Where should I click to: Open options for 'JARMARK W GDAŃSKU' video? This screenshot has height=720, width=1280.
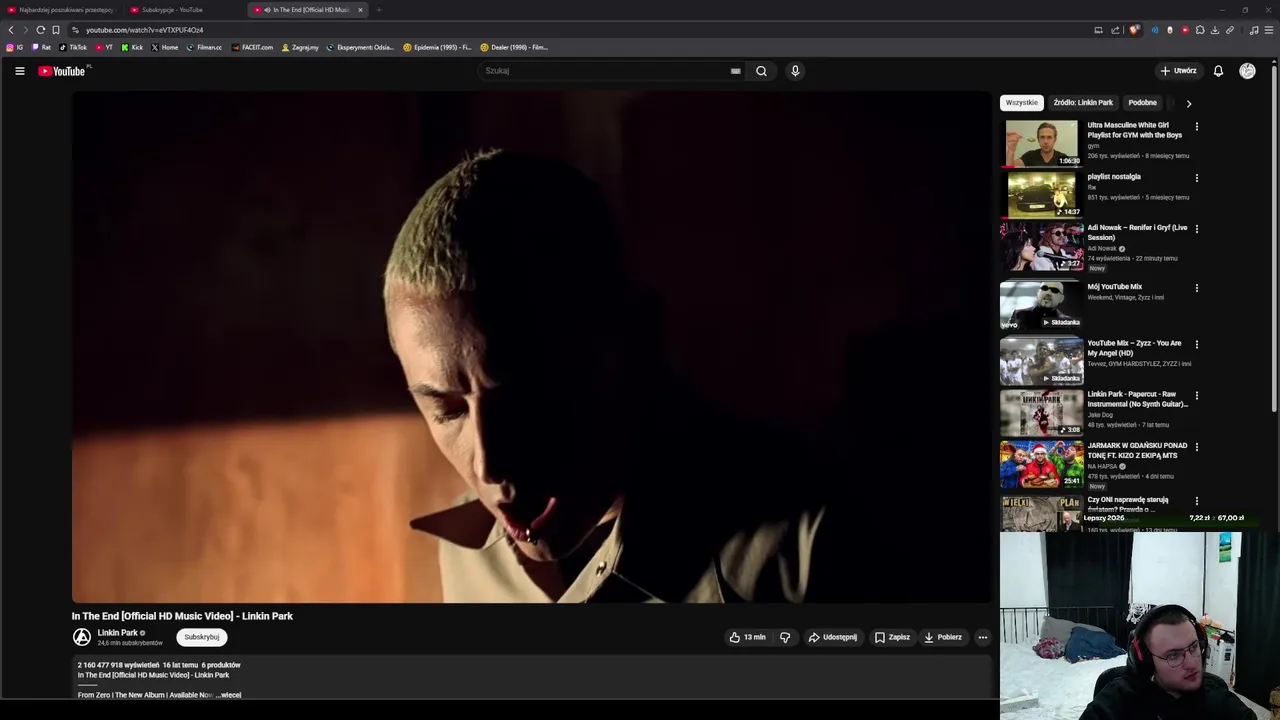(1196, 447)
